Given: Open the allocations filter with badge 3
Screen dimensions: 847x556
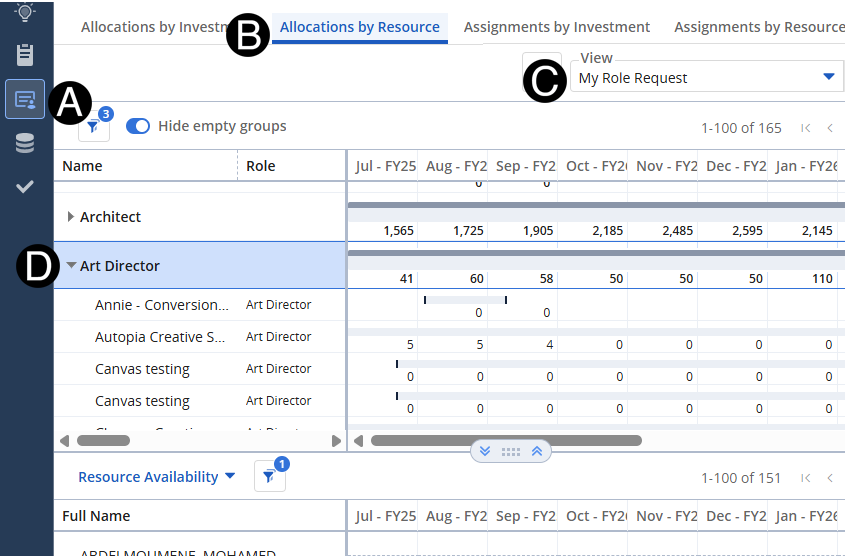Looking at the screenshot, I should [x=94, y=127].
